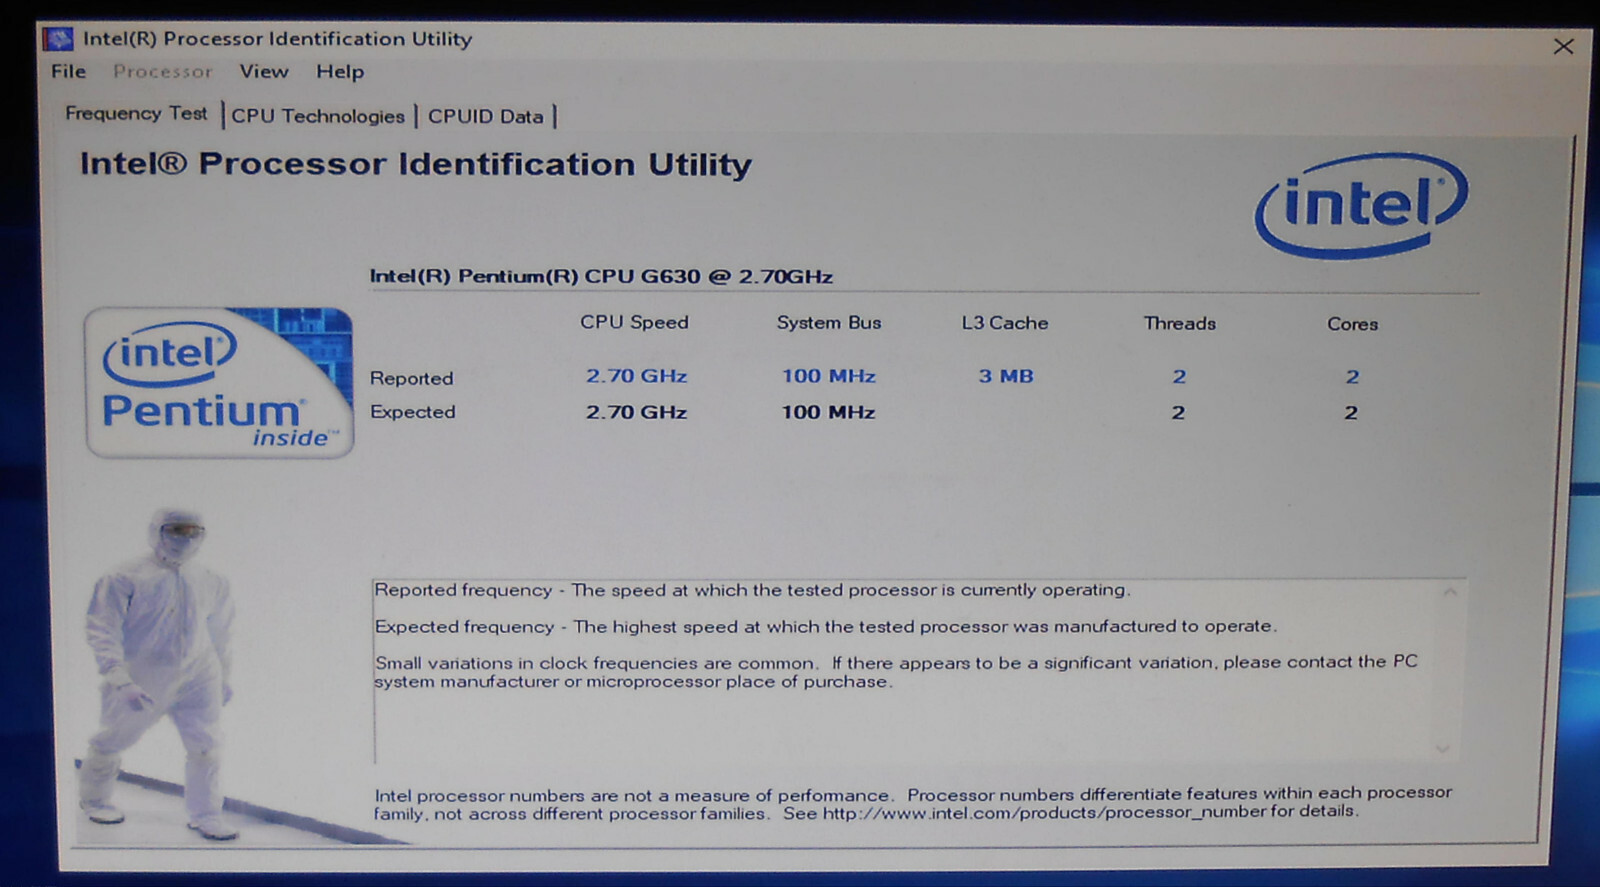Viewport: 1600px width, 887px height.
Task: Click the reported cores value 2
Action: coord(1352,377)
